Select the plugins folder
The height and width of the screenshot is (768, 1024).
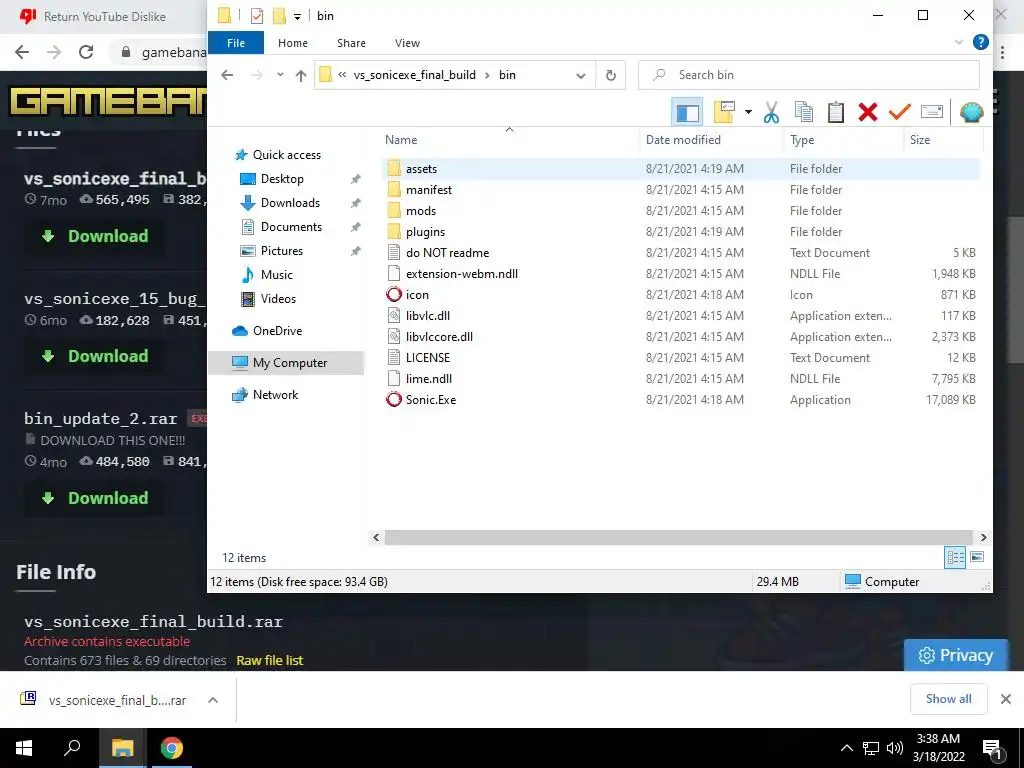681,231
